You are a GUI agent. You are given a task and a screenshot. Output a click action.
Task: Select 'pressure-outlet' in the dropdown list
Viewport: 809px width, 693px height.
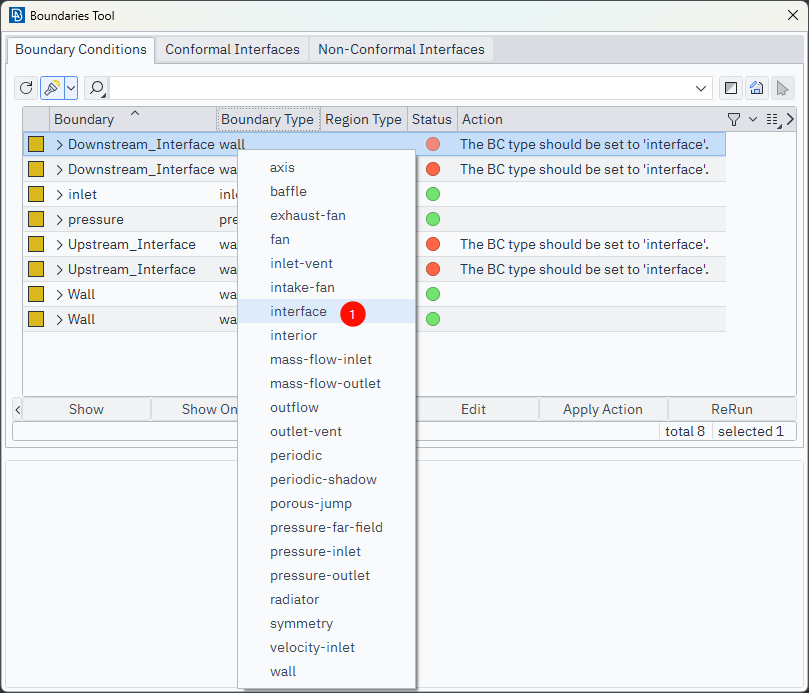(320, 575)
